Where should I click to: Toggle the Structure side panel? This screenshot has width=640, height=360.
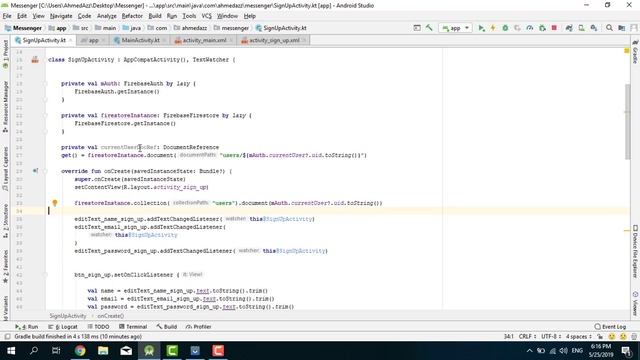(x=5, y=221)
